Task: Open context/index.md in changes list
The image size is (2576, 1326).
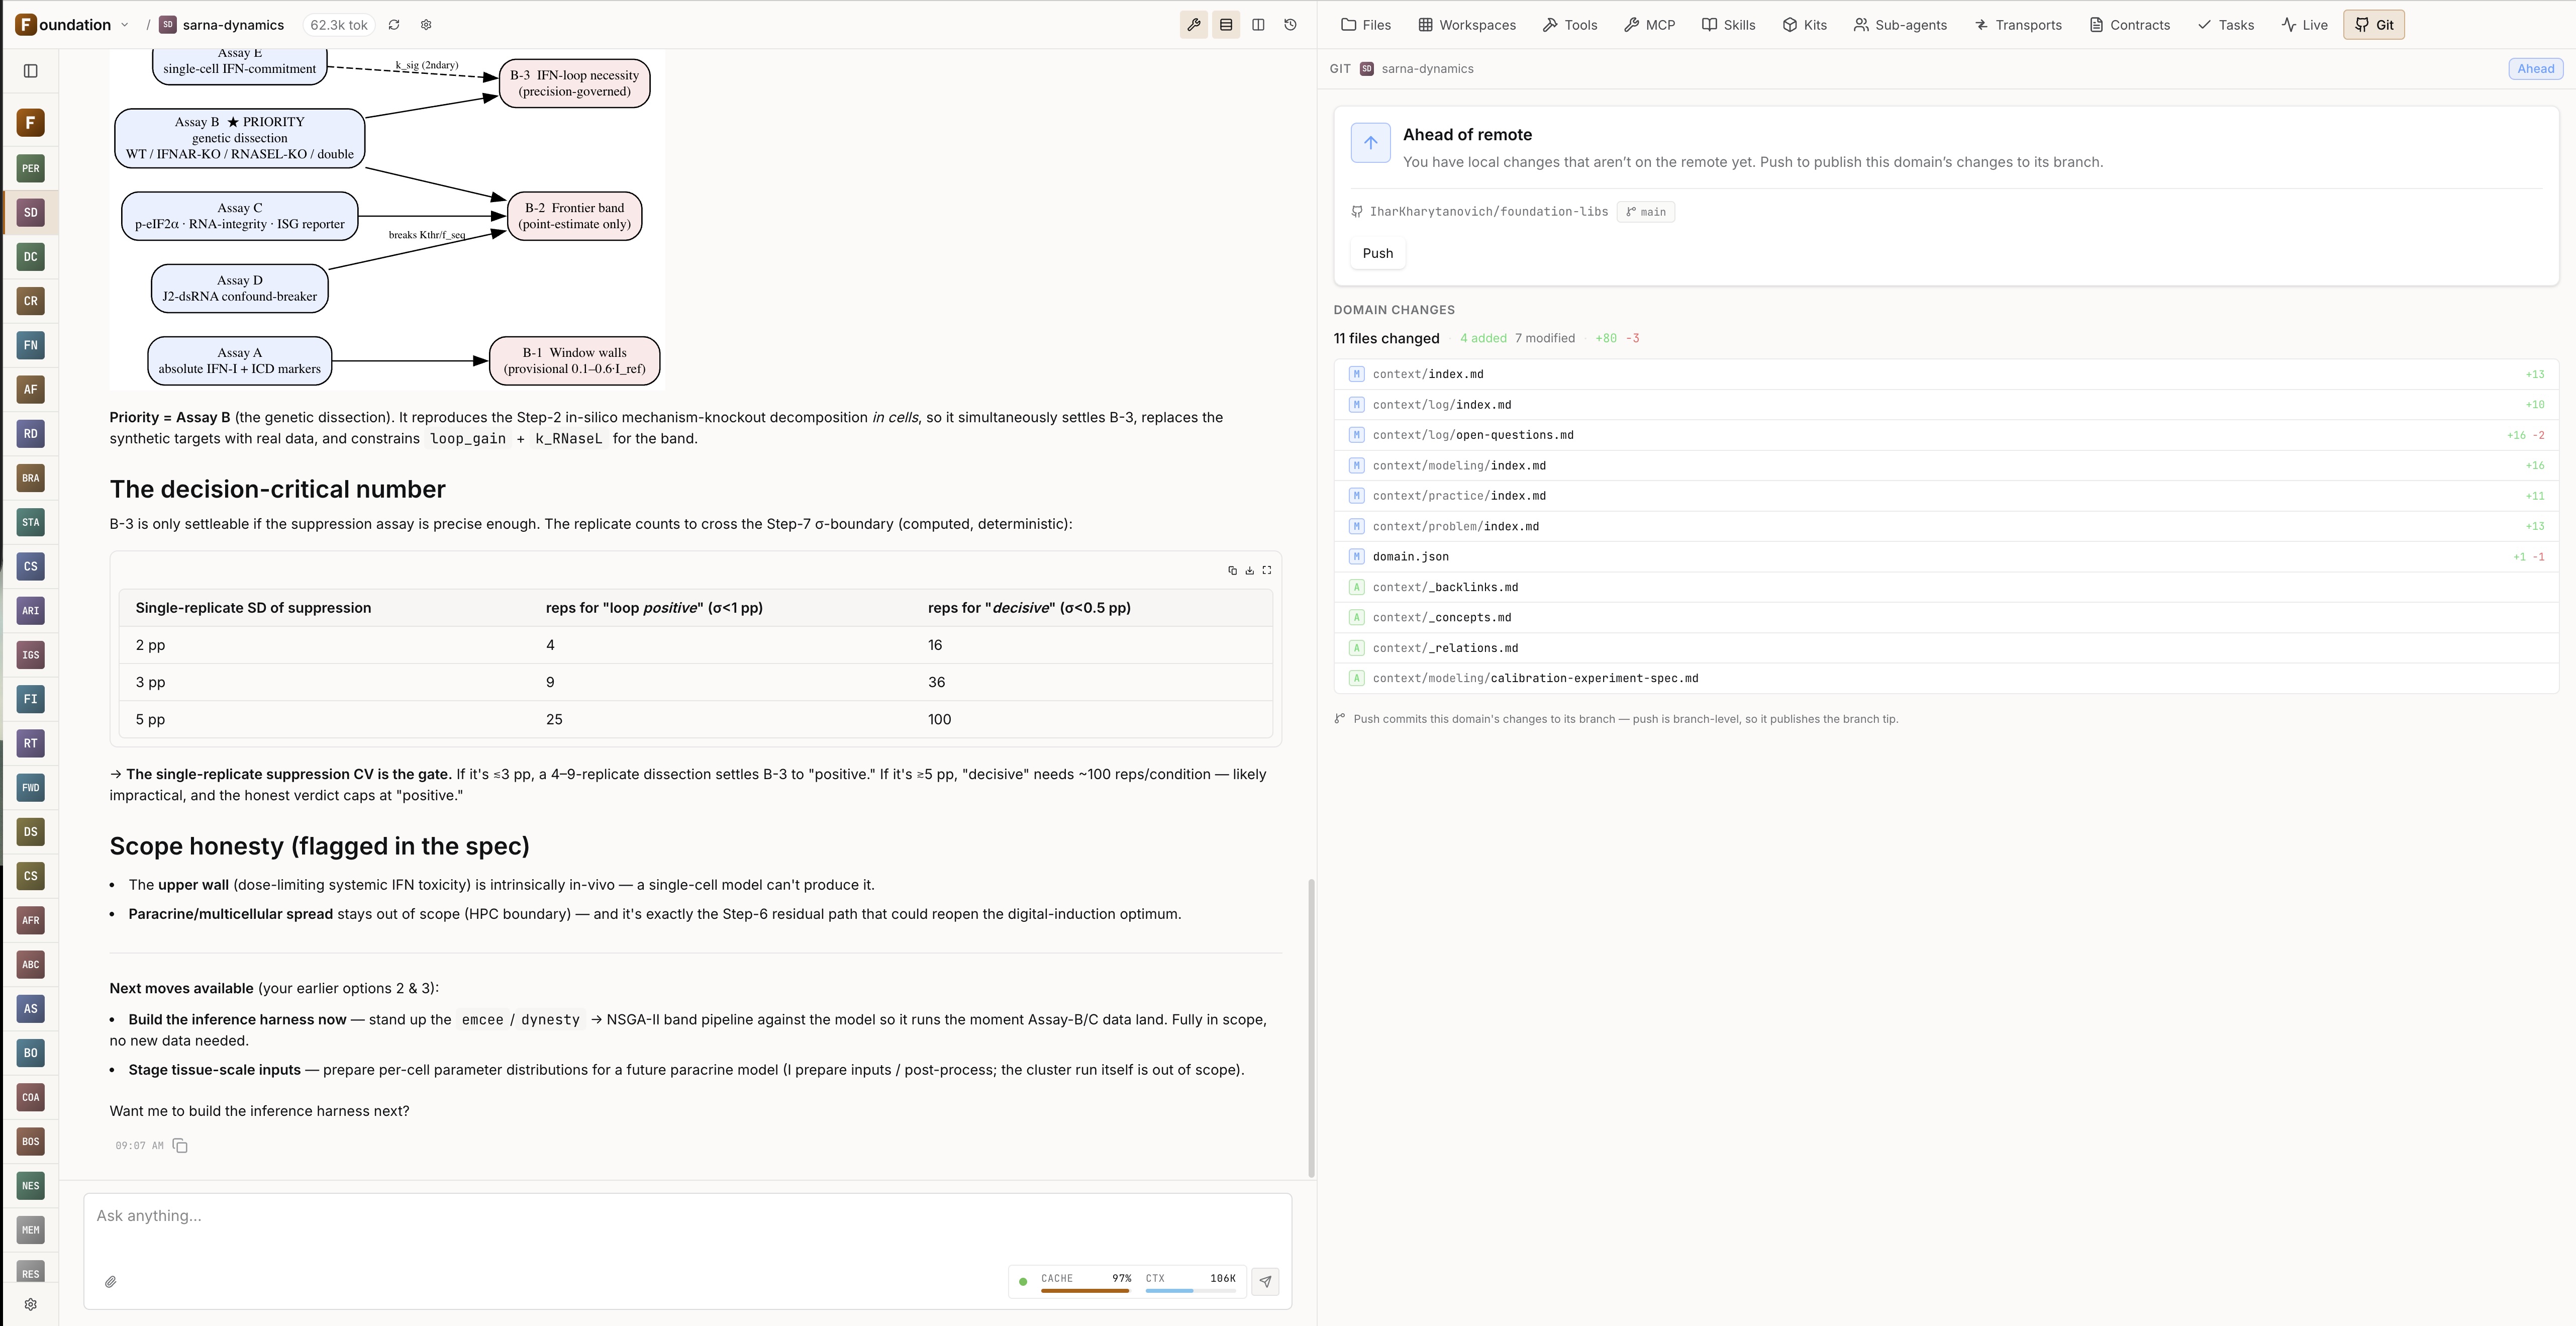Action: pyautogui.click(x=1946, y=374)
